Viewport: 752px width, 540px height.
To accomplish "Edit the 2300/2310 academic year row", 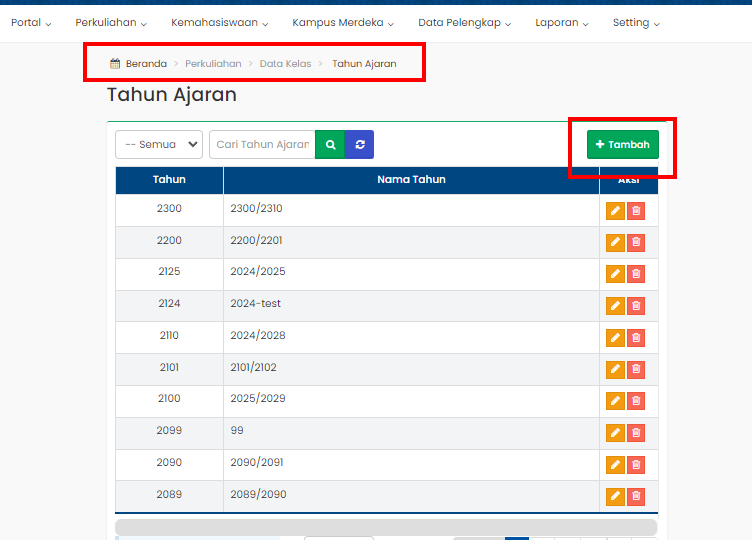I will click(615, 211).
